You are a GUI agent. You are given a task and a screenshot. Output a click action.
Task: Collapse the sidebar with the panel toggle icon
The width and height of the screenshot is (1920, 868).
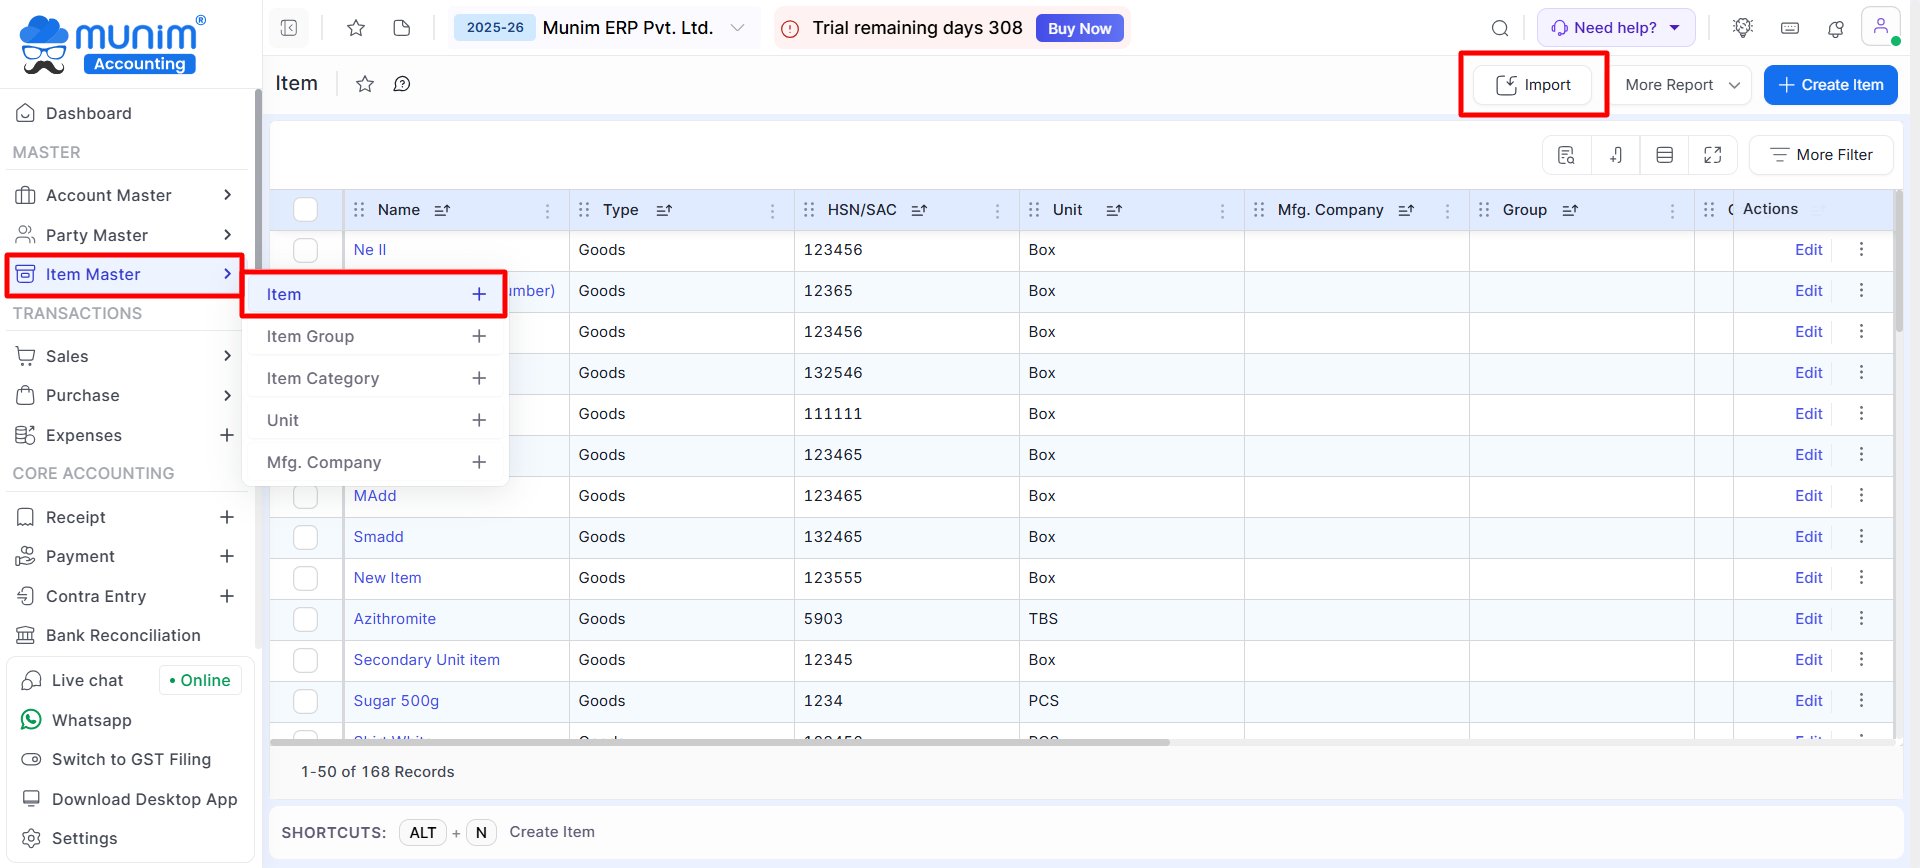point(289,28)
